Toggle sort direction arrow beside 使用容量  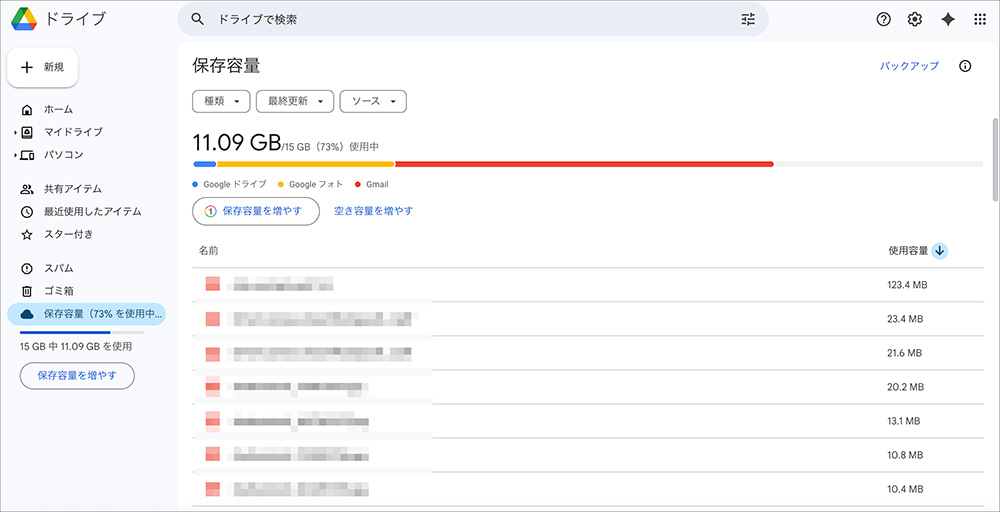939,251
